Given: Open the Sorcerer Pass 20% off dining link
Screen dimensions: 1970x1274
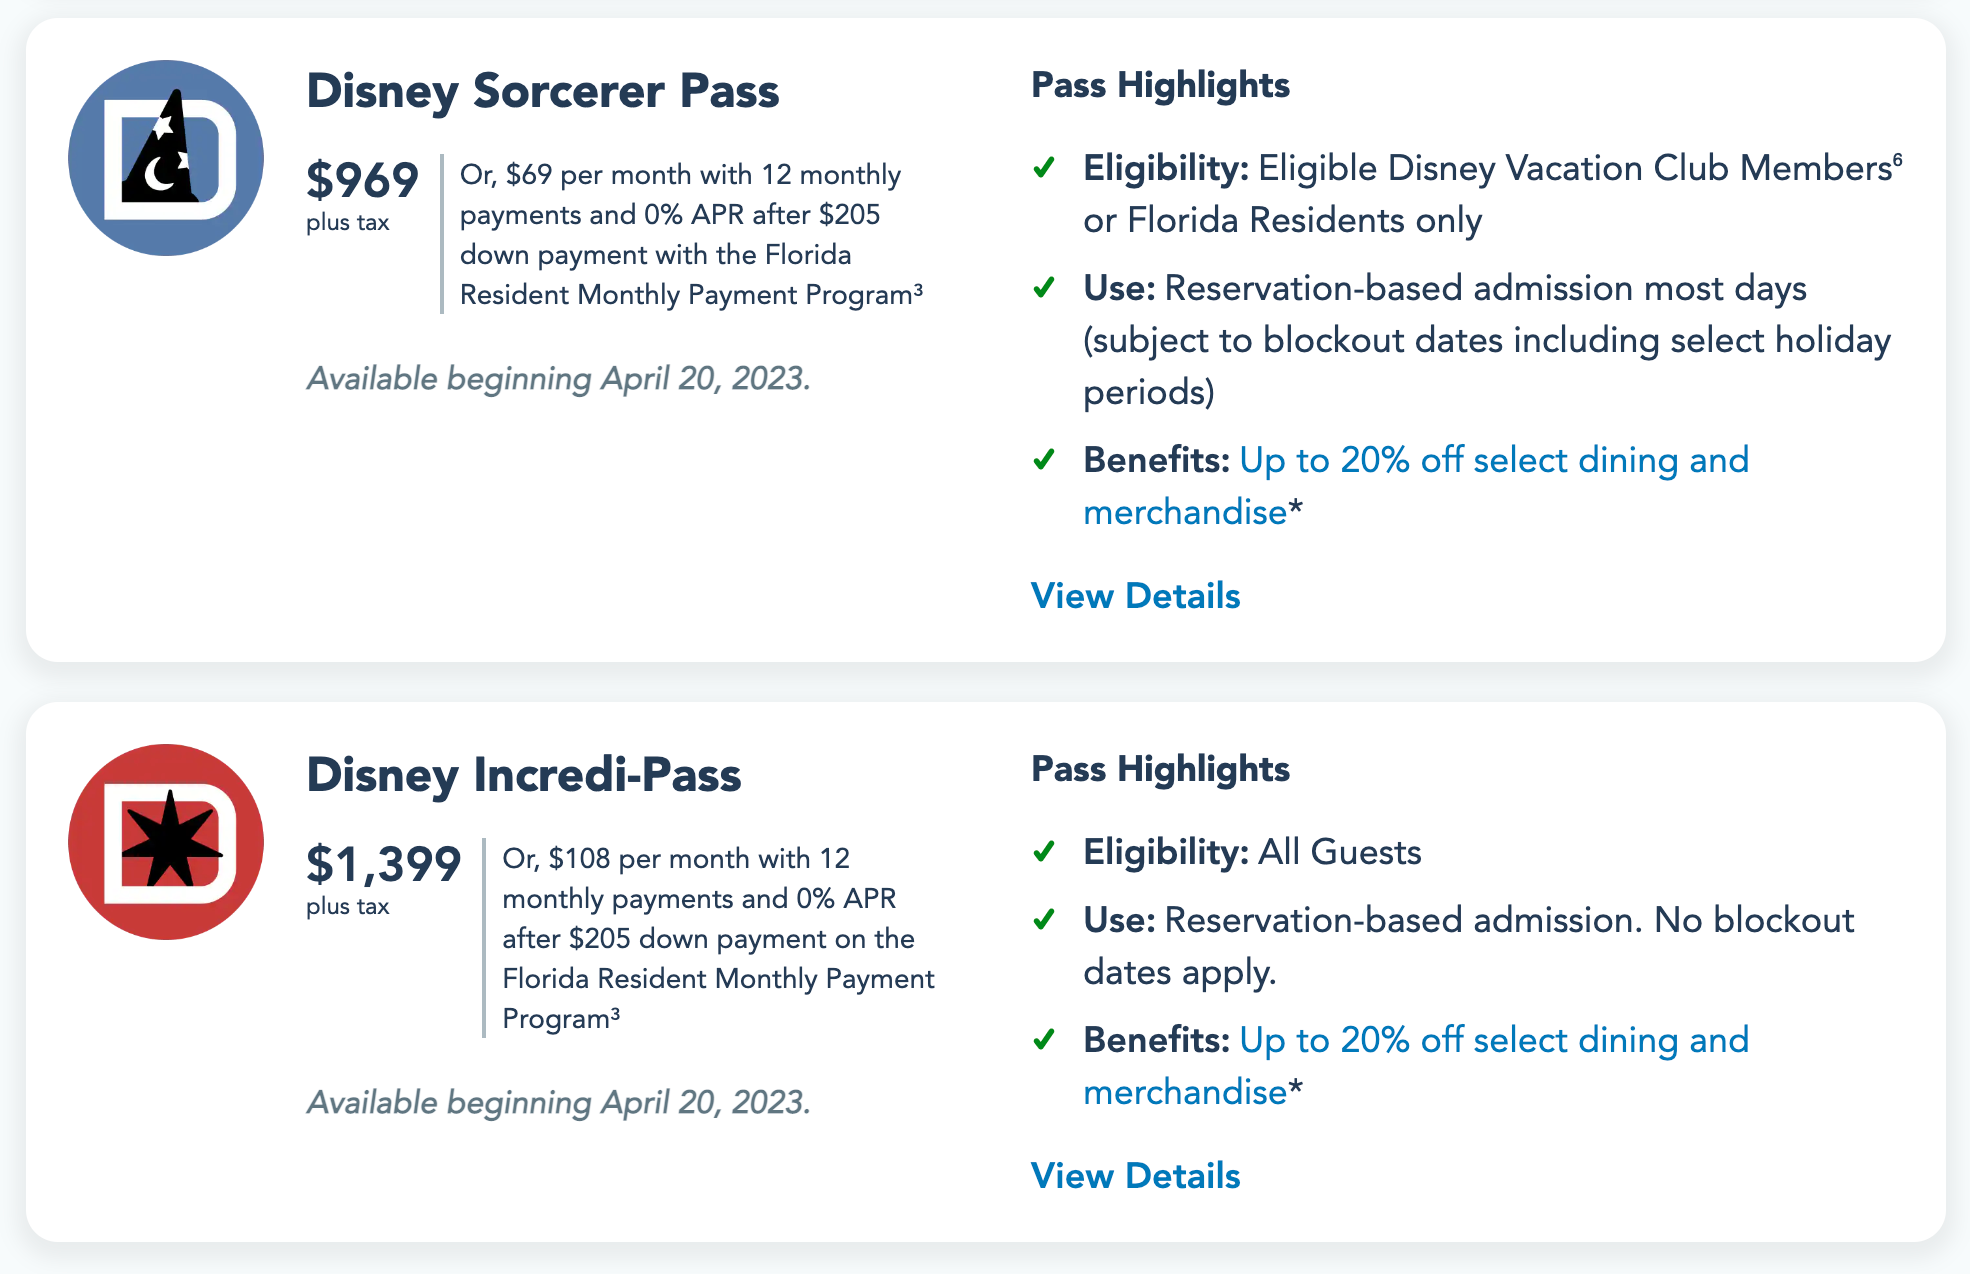Looking at the screenshot, I should coord(1494,461).
